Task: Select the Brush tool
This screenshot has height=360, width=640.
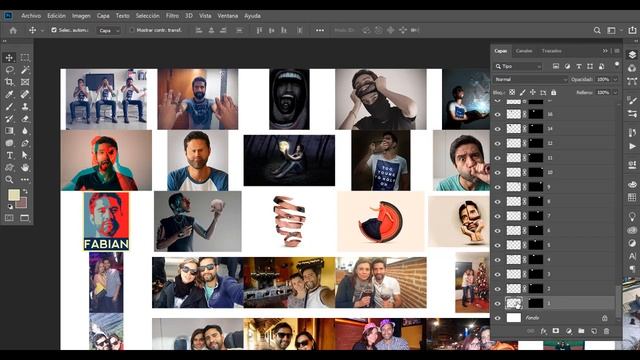Action: coord(9,107)
